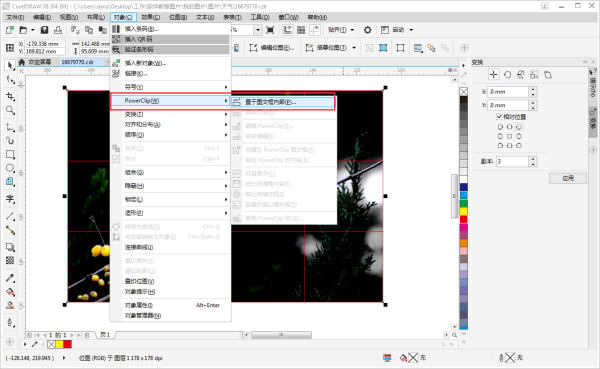The height and width of the screenshot is (369, 600).
Task: Choose 对象提示 entry in the menu
Action: click(x=171, y=292)
